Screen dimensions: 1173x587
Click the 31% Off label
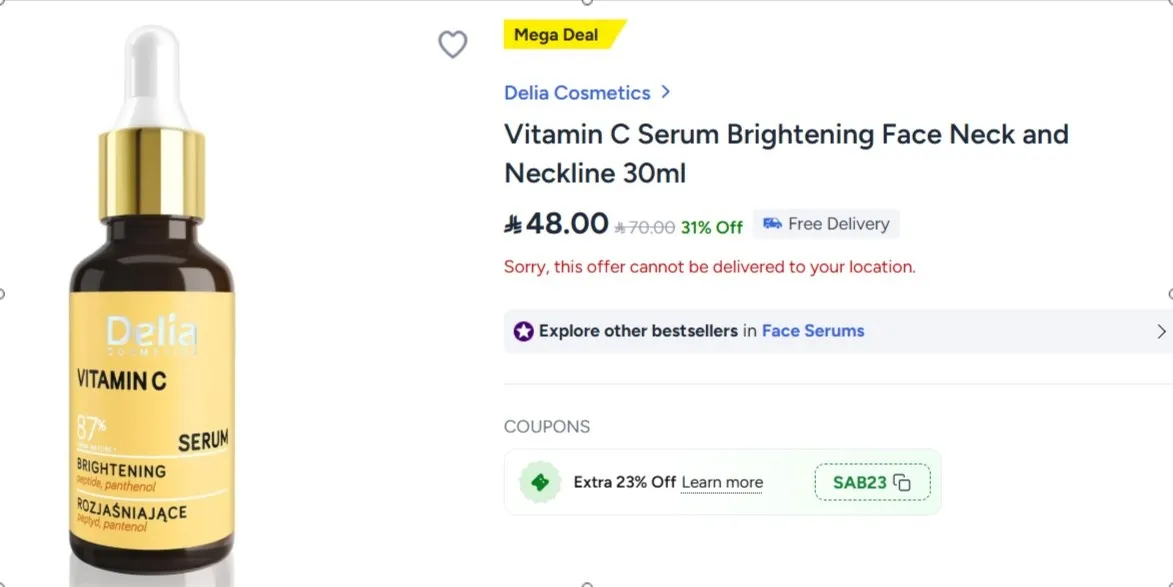click(712, 226)
